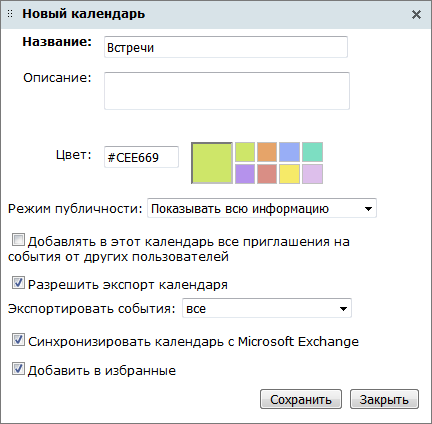Uncheck Добавить в избранные

[18, 369]
